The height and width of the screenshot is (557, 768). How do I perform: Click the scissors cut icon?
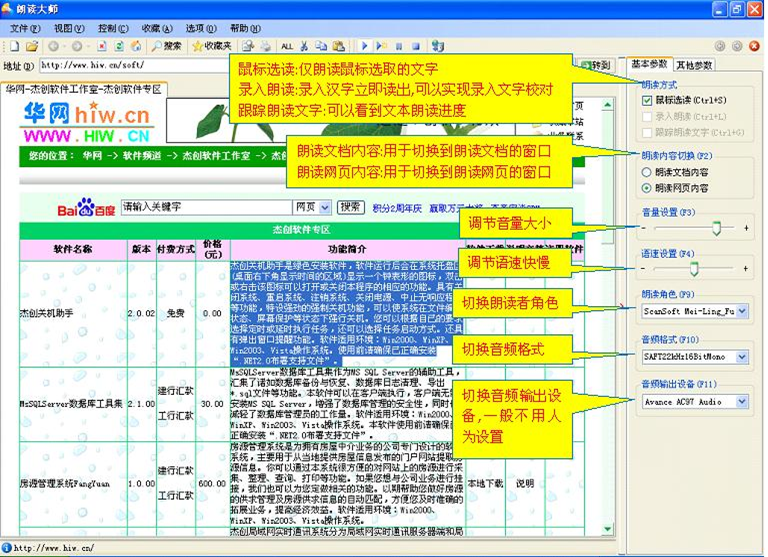(305, 46)
